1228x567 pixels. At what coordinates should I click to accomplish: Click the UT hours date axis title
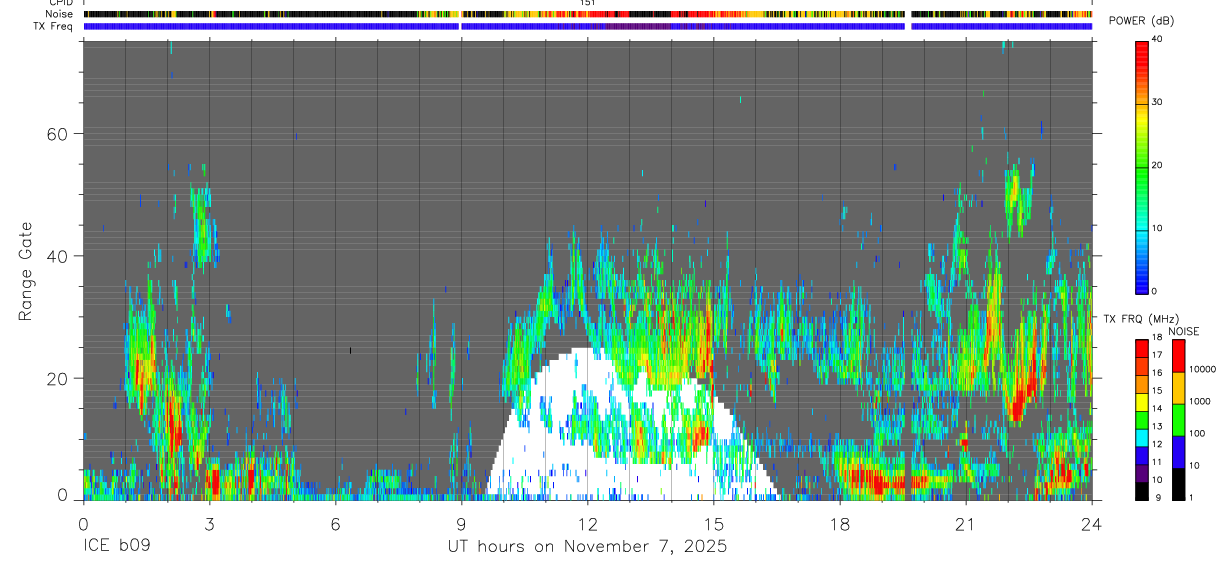[x=587, y=547]
